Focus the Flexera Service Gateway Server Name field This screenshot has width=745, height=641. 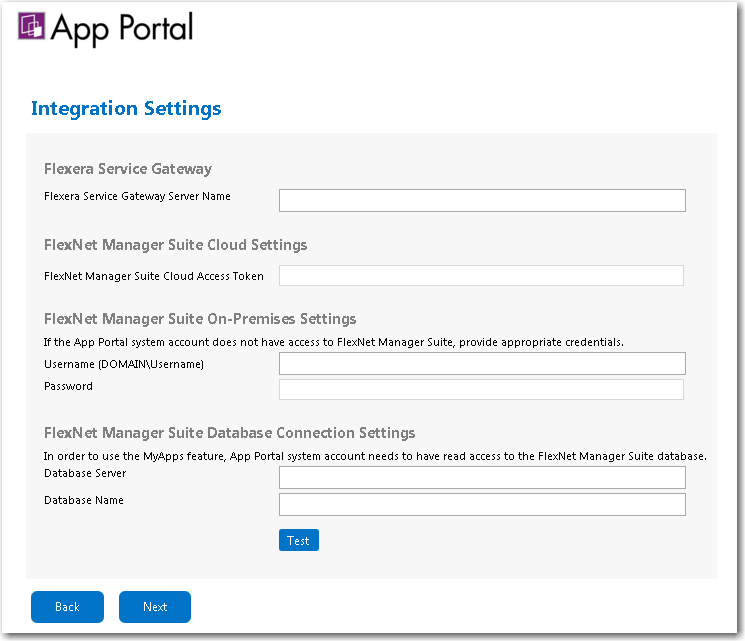pyautogui.click(x=482, y=201)
